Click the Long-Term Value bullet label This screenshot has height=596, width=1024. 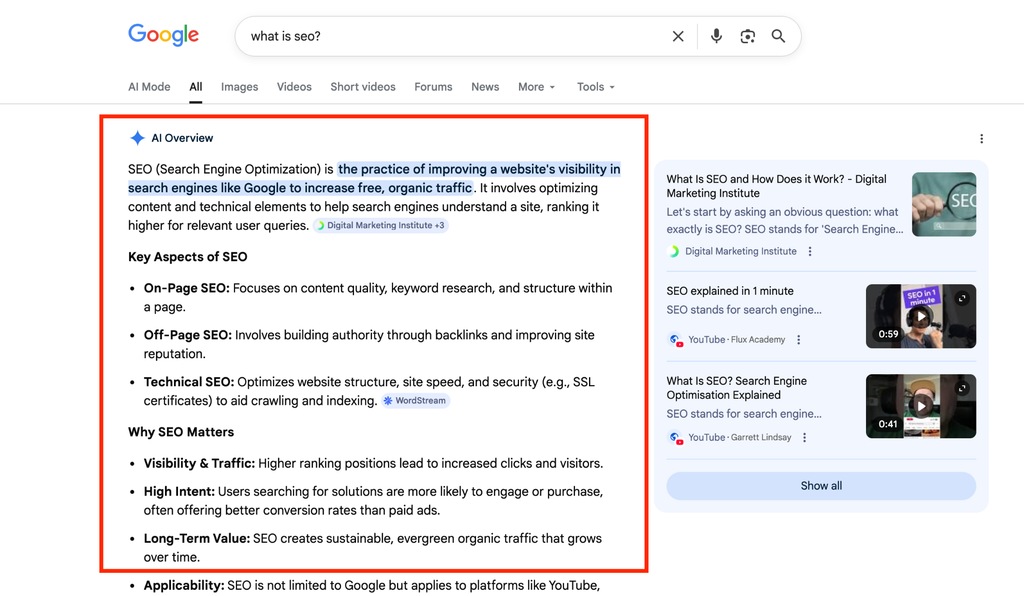(197, 539)
